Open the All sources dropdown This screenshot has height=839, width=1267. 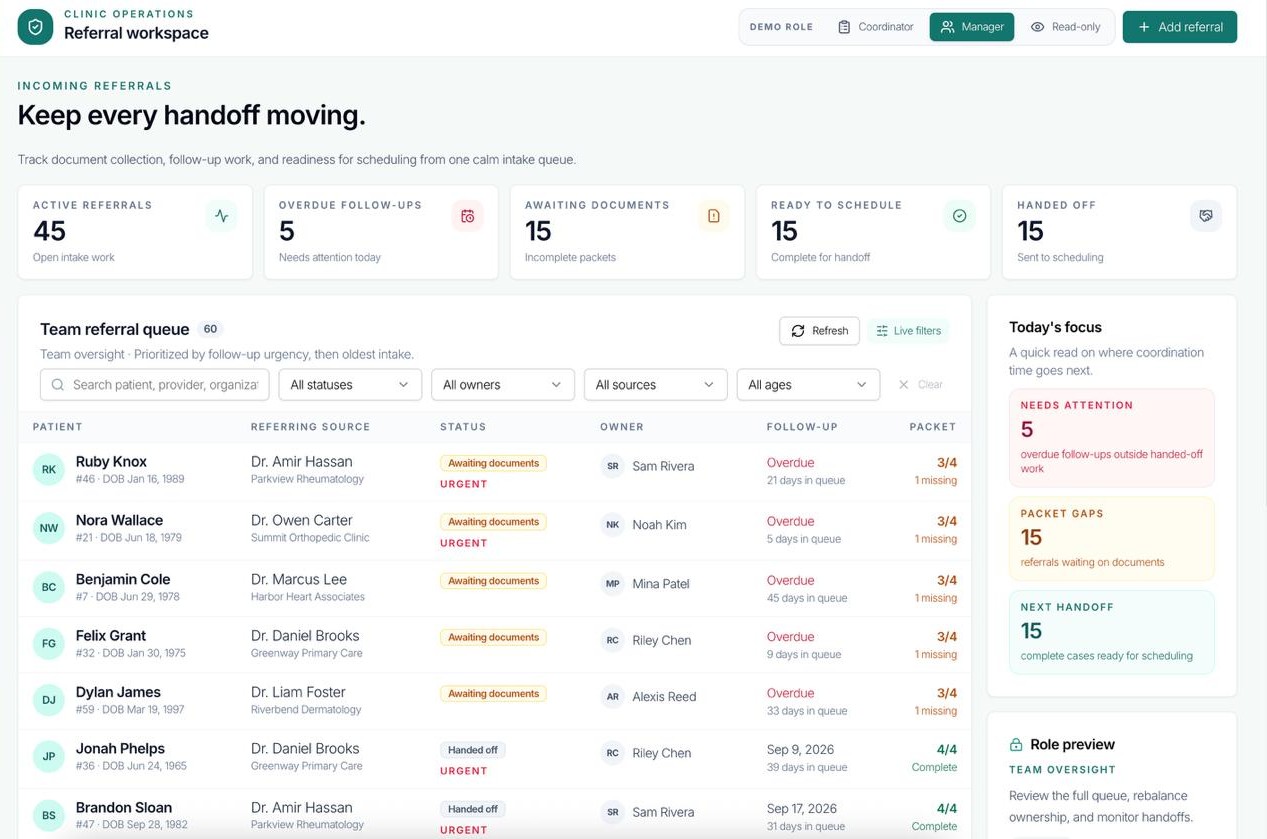[x=655, y=385]
